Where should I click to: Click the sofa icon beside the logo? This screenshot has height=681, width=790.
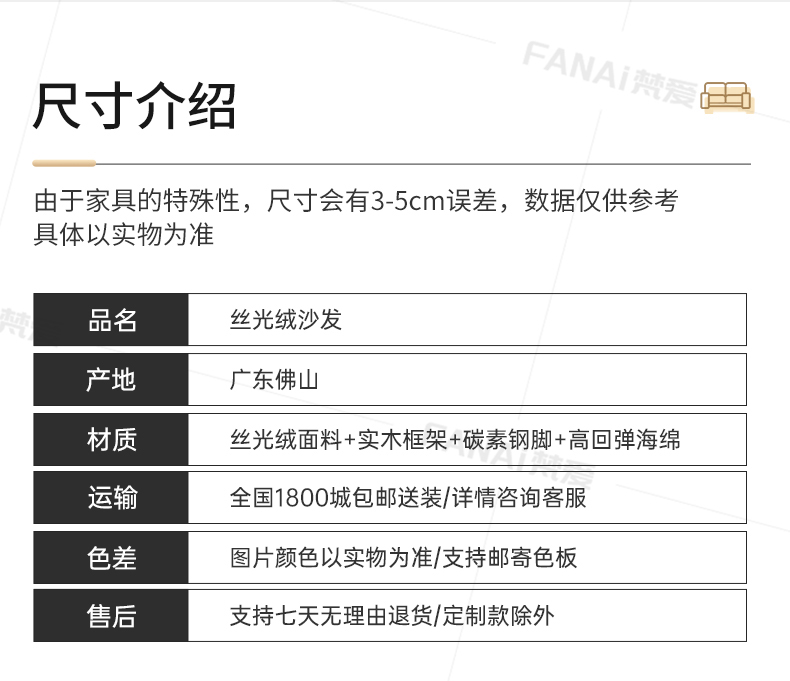pyautogui.click(x=726, y=96)
